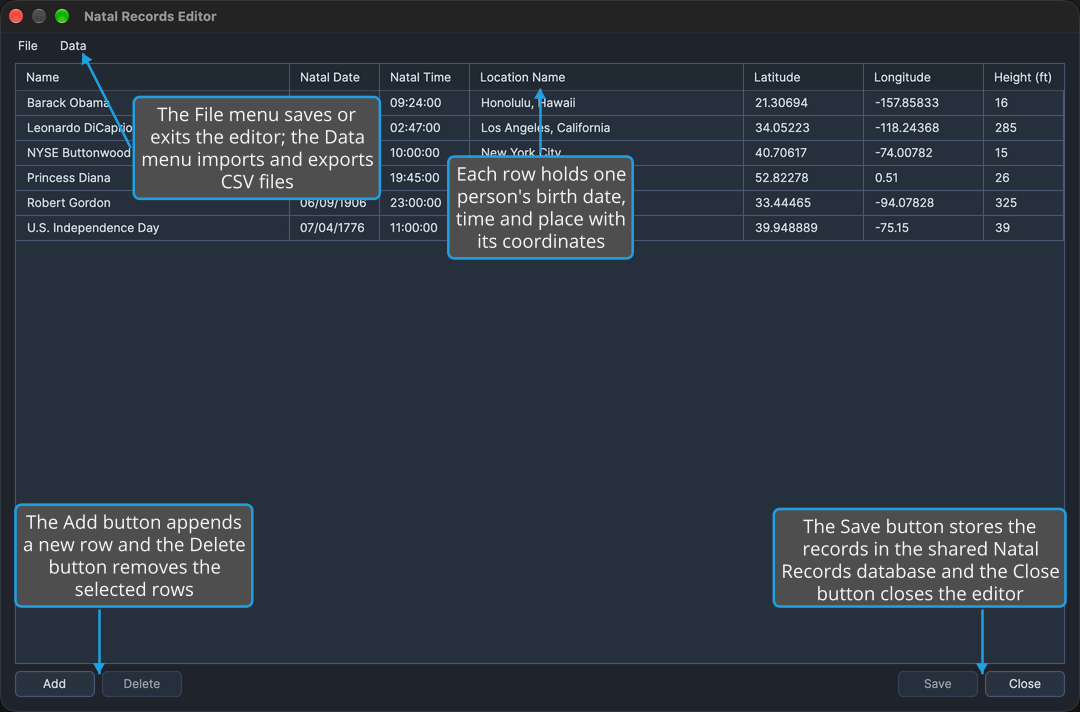Click the latitude 21.30694 cell
Image resolution: width=1080 pixels, height=712 pixels.
pos(803,103)
